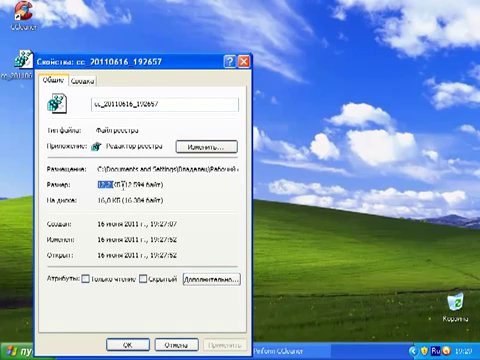Click the Открыт date value
480x360 pixels.
(x=137, y=255)
